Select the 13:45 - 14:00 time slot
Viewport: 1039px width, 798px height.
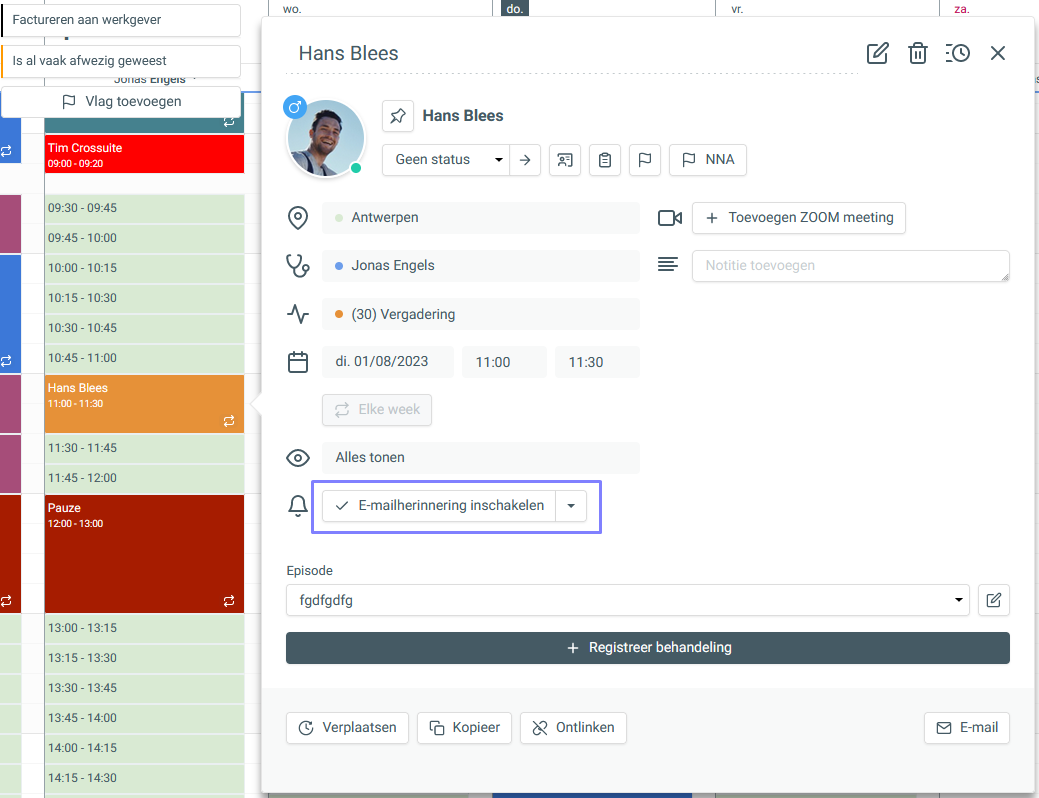144,718
